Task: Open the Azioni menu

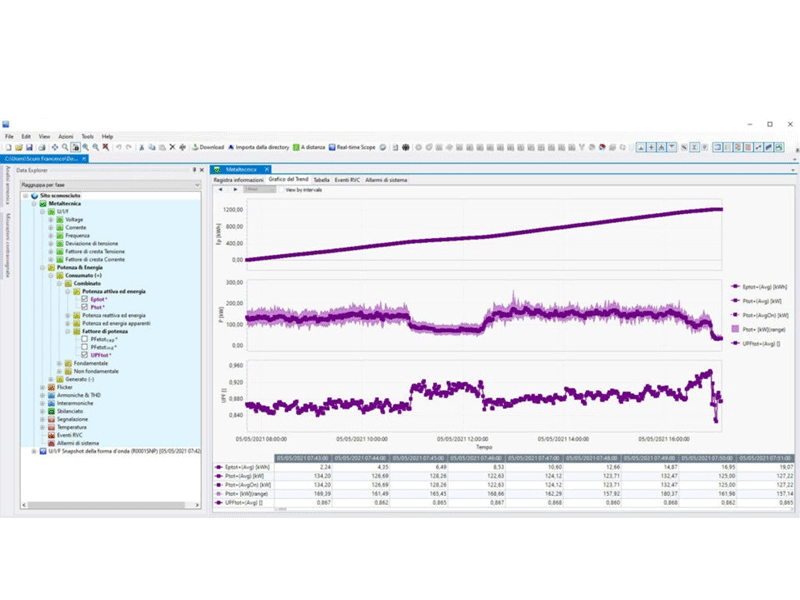Action: tap(65, 136)
